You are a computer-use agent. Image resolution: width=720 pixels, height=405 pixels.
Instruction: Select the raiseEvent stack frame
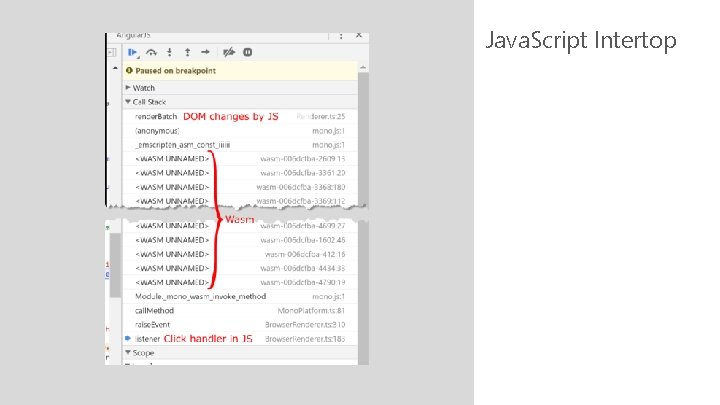tap(240, 325)
